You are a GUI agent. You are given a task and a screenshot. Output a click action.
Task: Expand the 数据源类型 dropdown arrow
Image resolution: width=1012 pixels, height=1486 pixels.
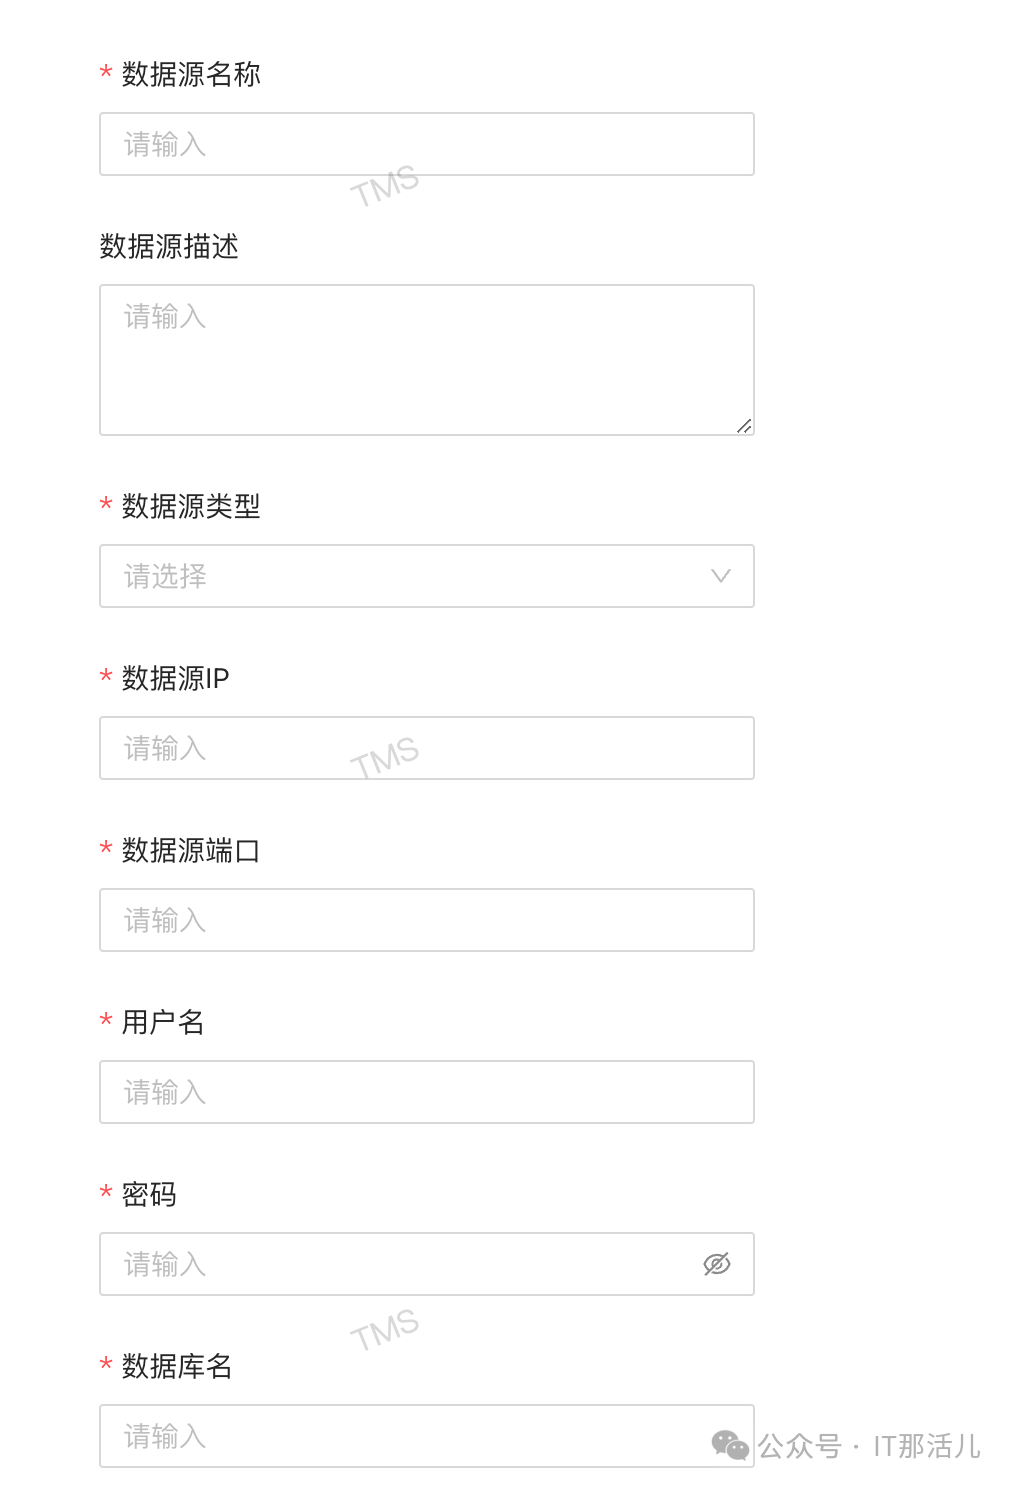pos(720,576)
